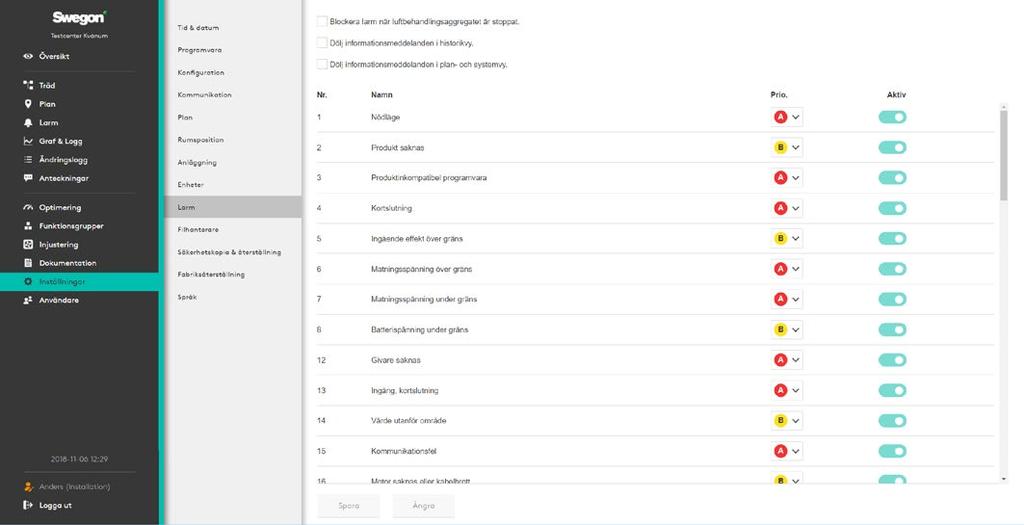1024x525 pixels.
Task: Toggle Aktiv switch for Ingående effekt över gräns
Action: (892, 238)
